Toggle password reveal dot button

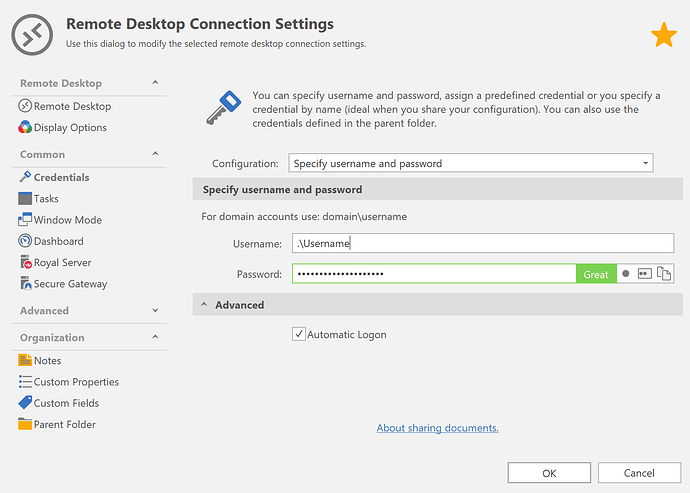click(626, 274)
